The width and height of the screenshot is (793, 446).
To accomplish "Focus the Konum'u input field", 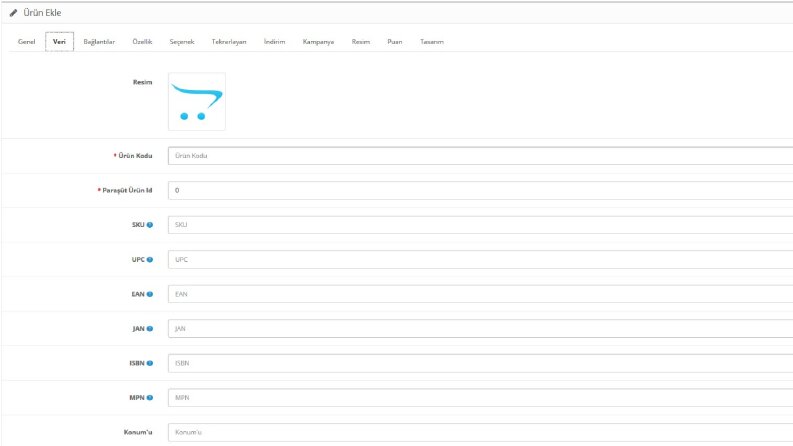I will coord(480,432).
